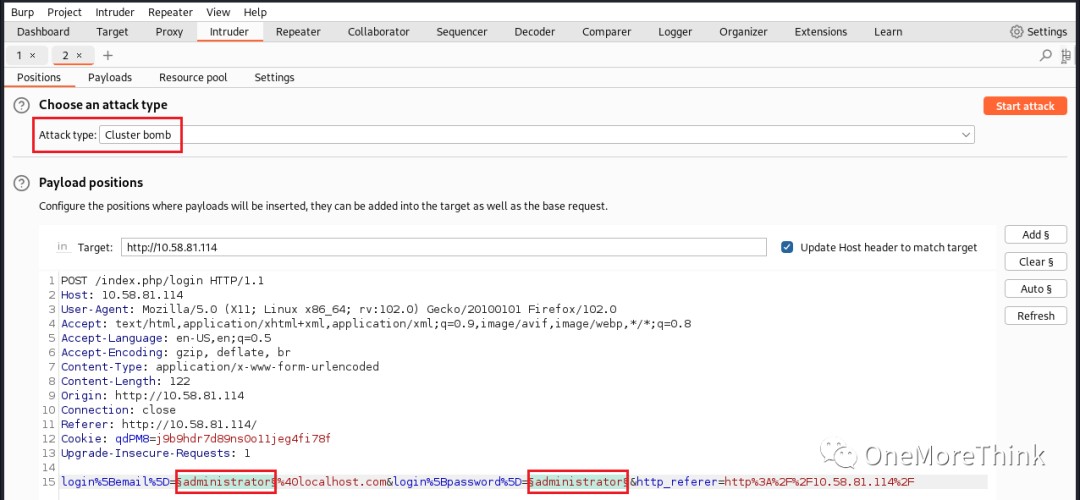The width and height of the screenshot is (1080, 500).
Task: Open the Collaborator tab
Action: [379, 32]
